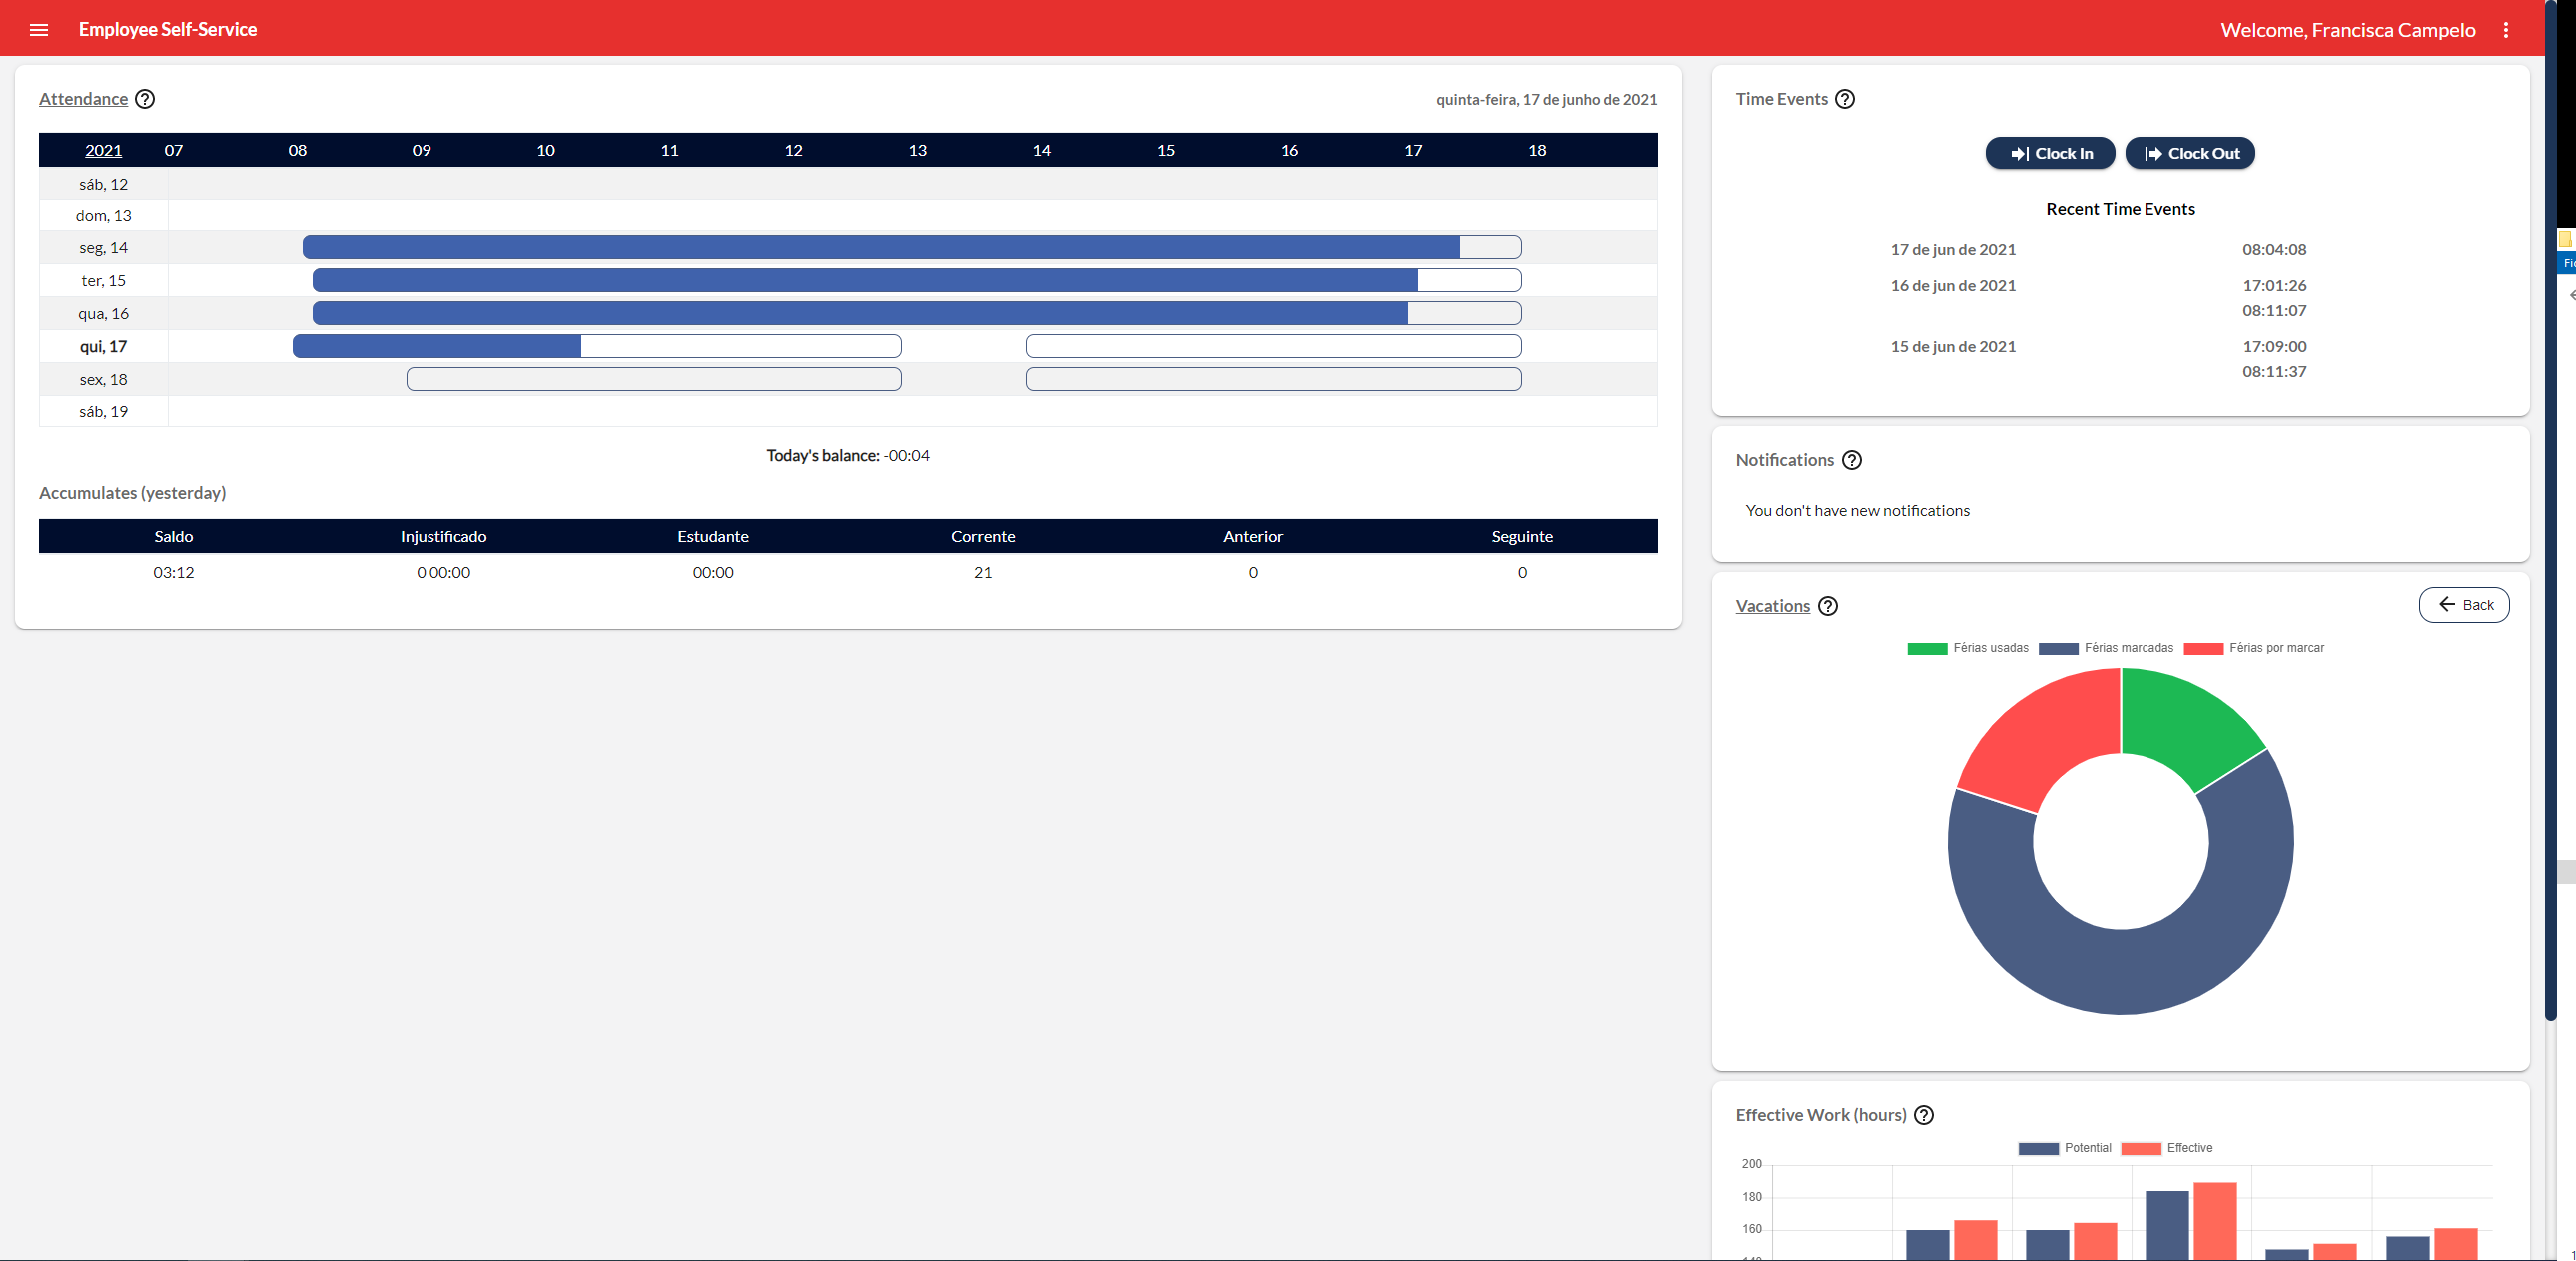
Task: Click the back arrow in the Vacations panel
Action: [x=2447, y=604]
